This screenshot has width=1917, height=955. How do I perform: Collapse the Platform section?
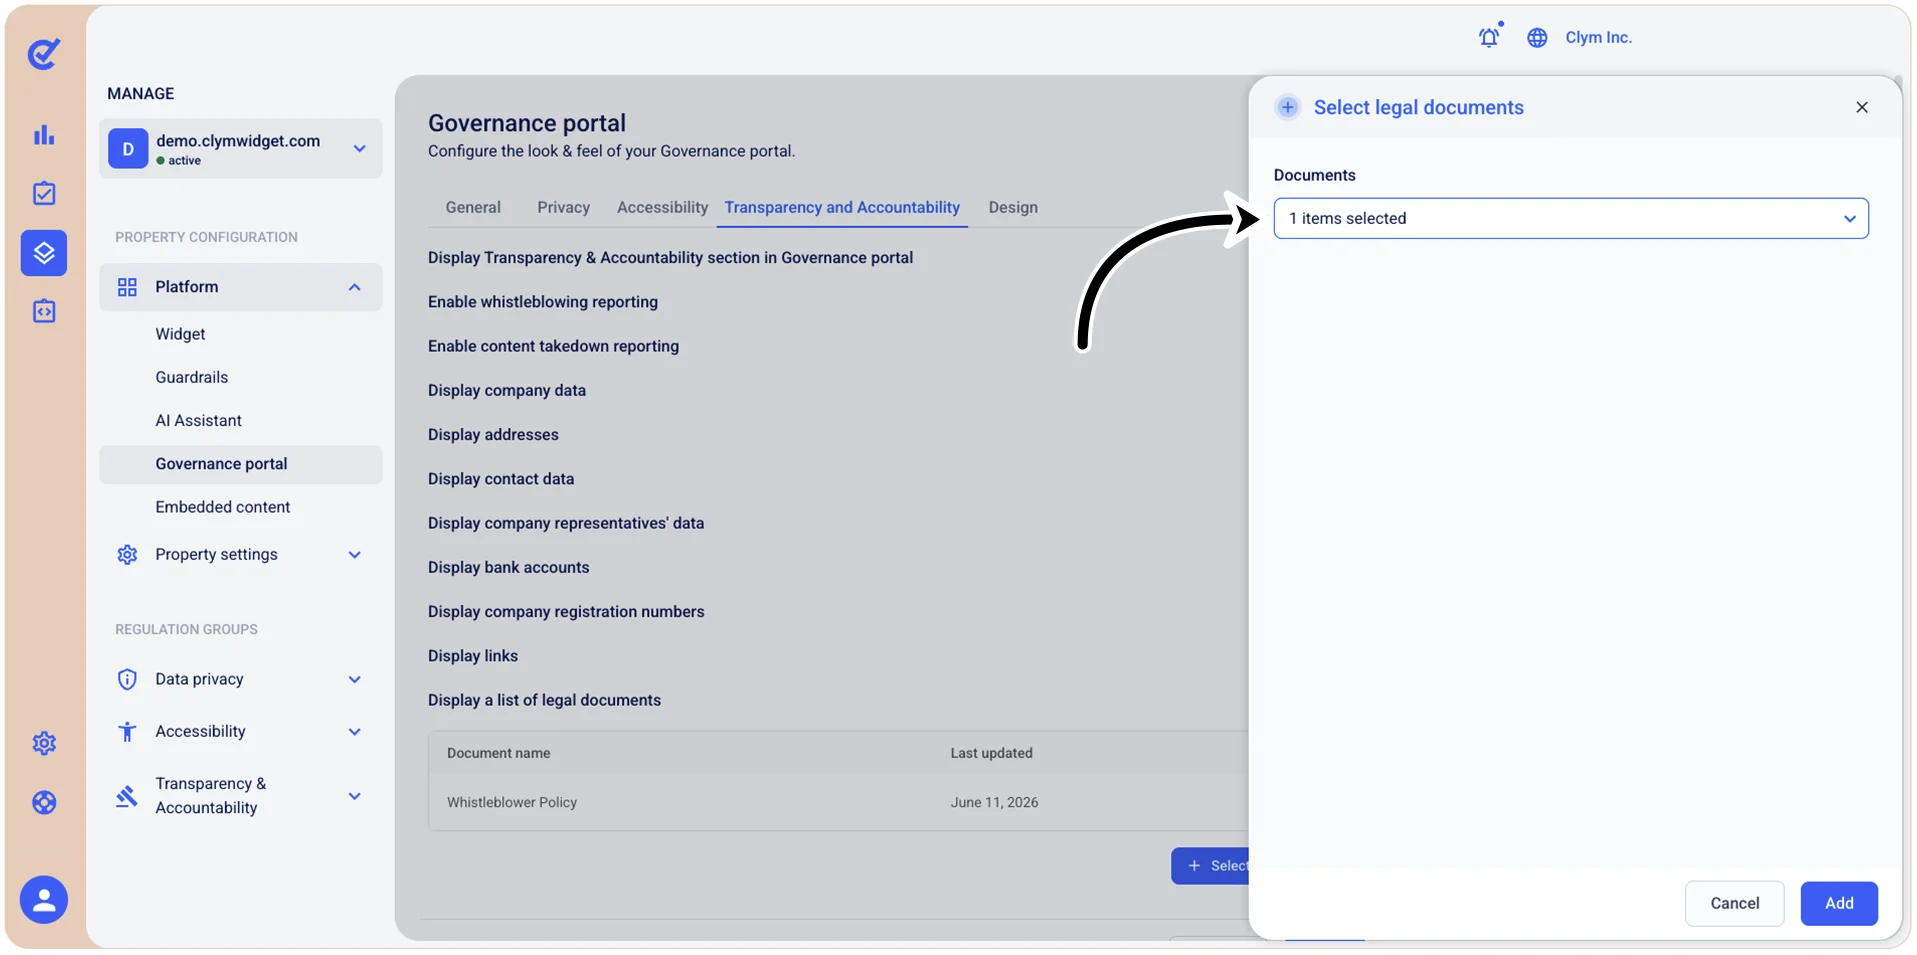[354, 287]
